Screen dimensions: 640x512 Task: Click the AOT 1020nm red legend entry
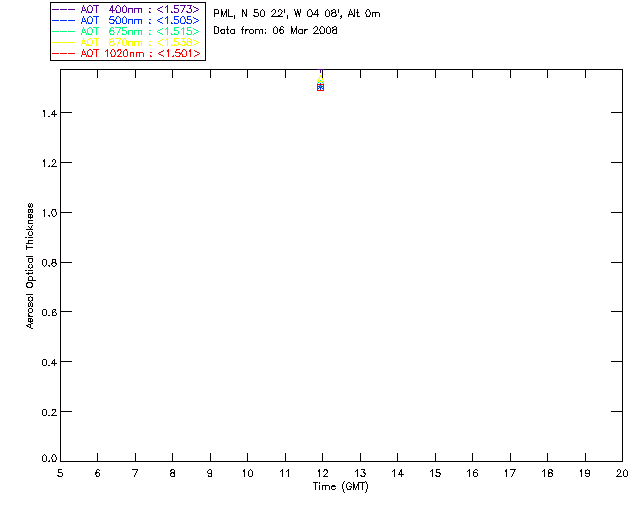click(127, 53)
